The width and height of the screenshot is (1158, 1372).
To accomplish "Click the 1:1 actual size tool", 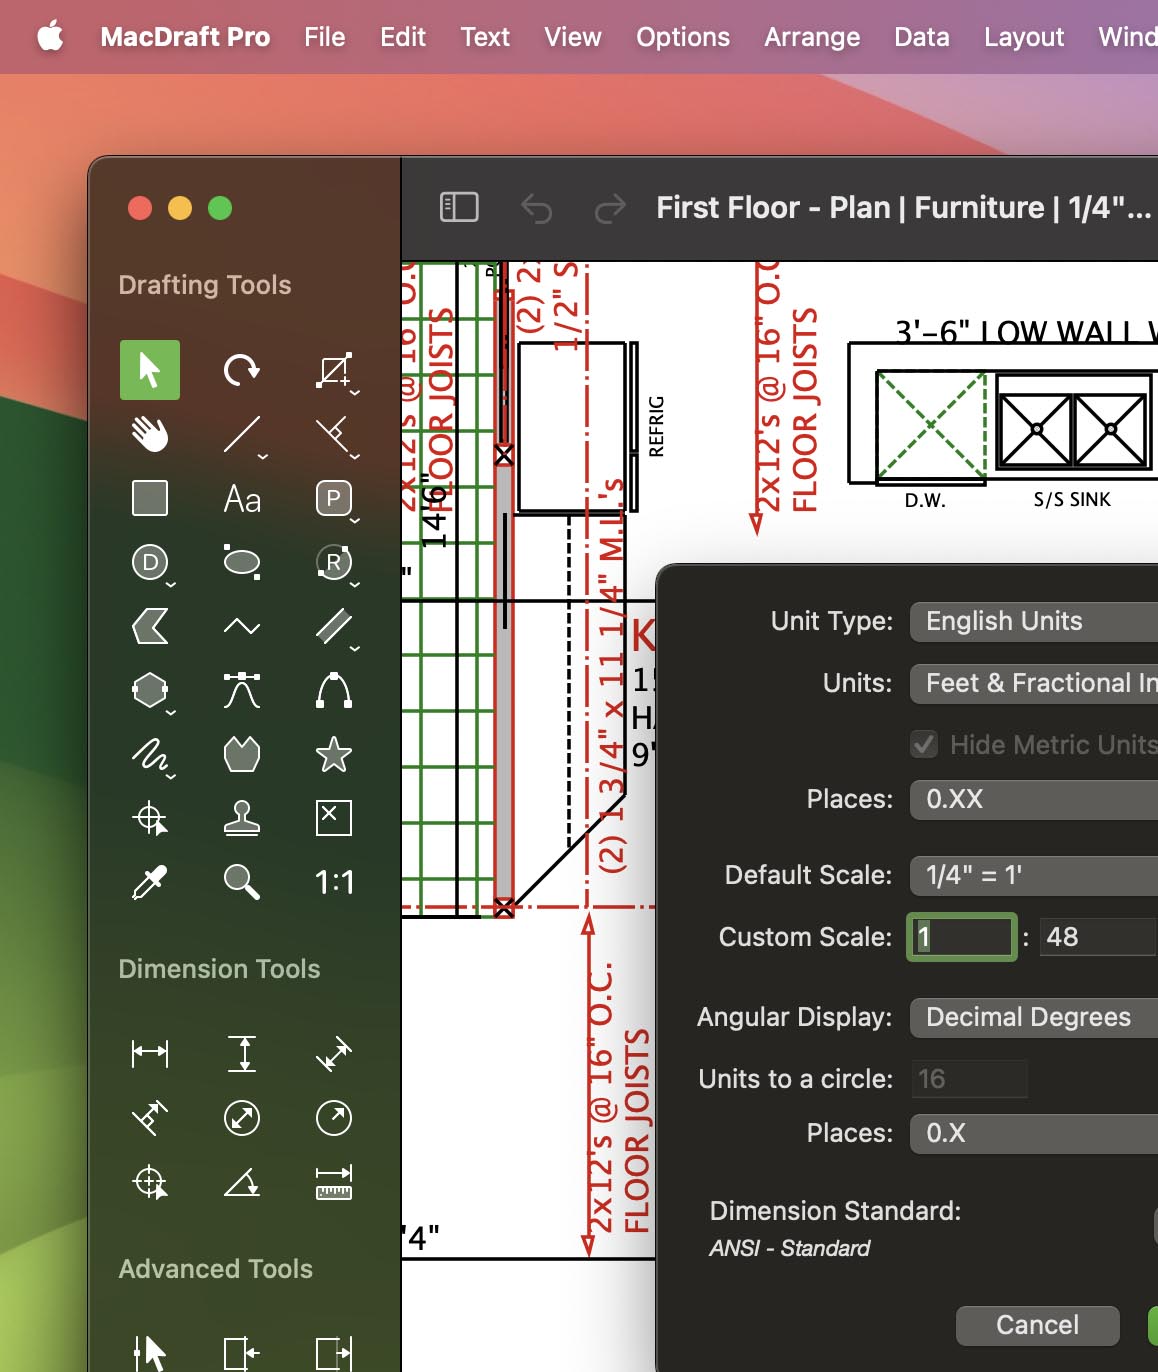I will tap(333, 882).
